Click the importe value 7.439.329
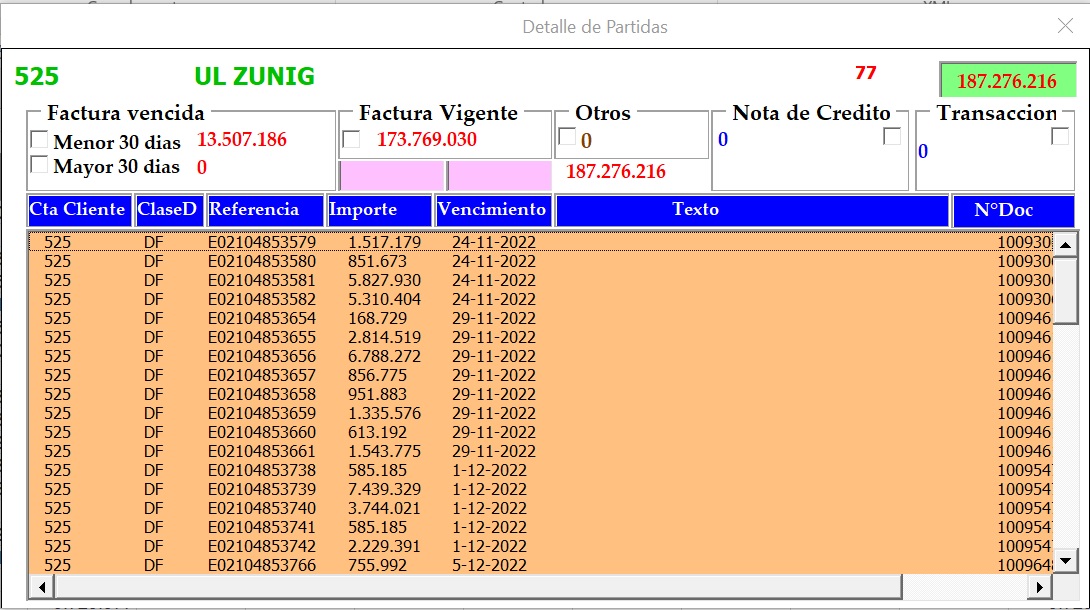 [384, 489]
